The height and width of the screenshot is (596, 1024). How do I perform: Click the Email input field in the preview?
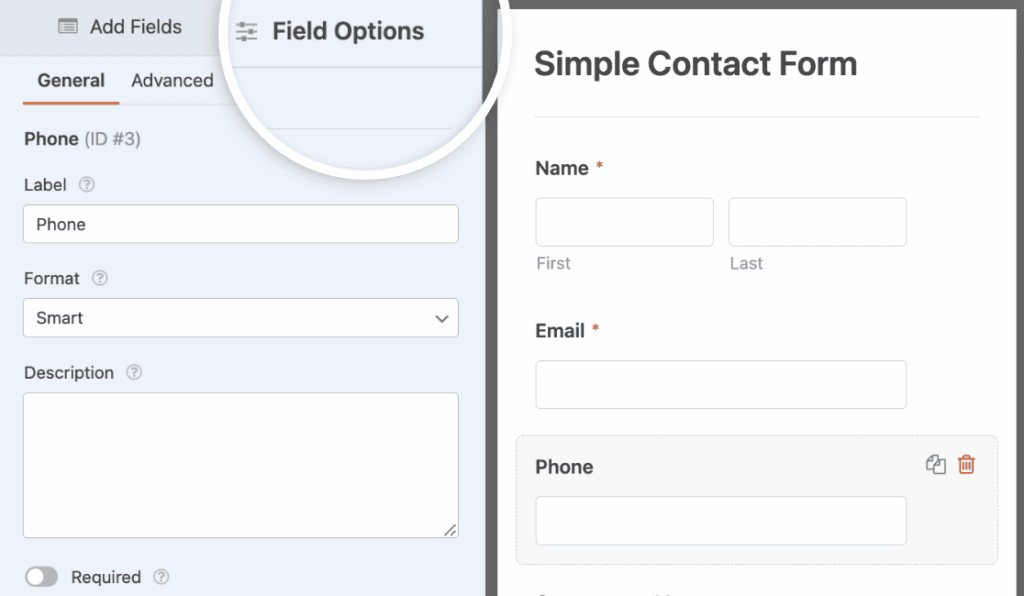click(x=720, y=384)
